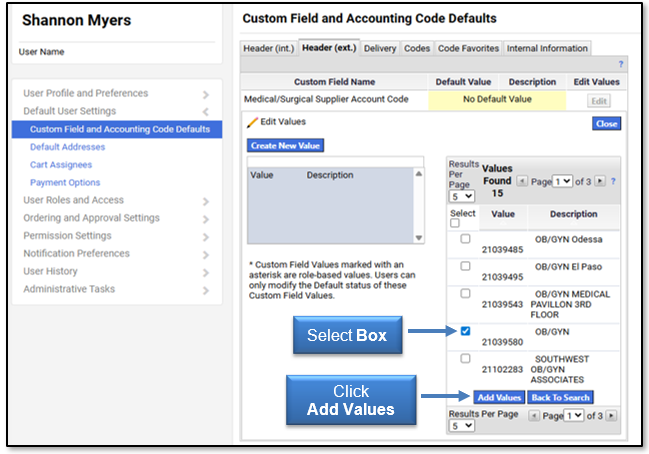
Task: Switch to Delivery tab
Action: [380, 48]
